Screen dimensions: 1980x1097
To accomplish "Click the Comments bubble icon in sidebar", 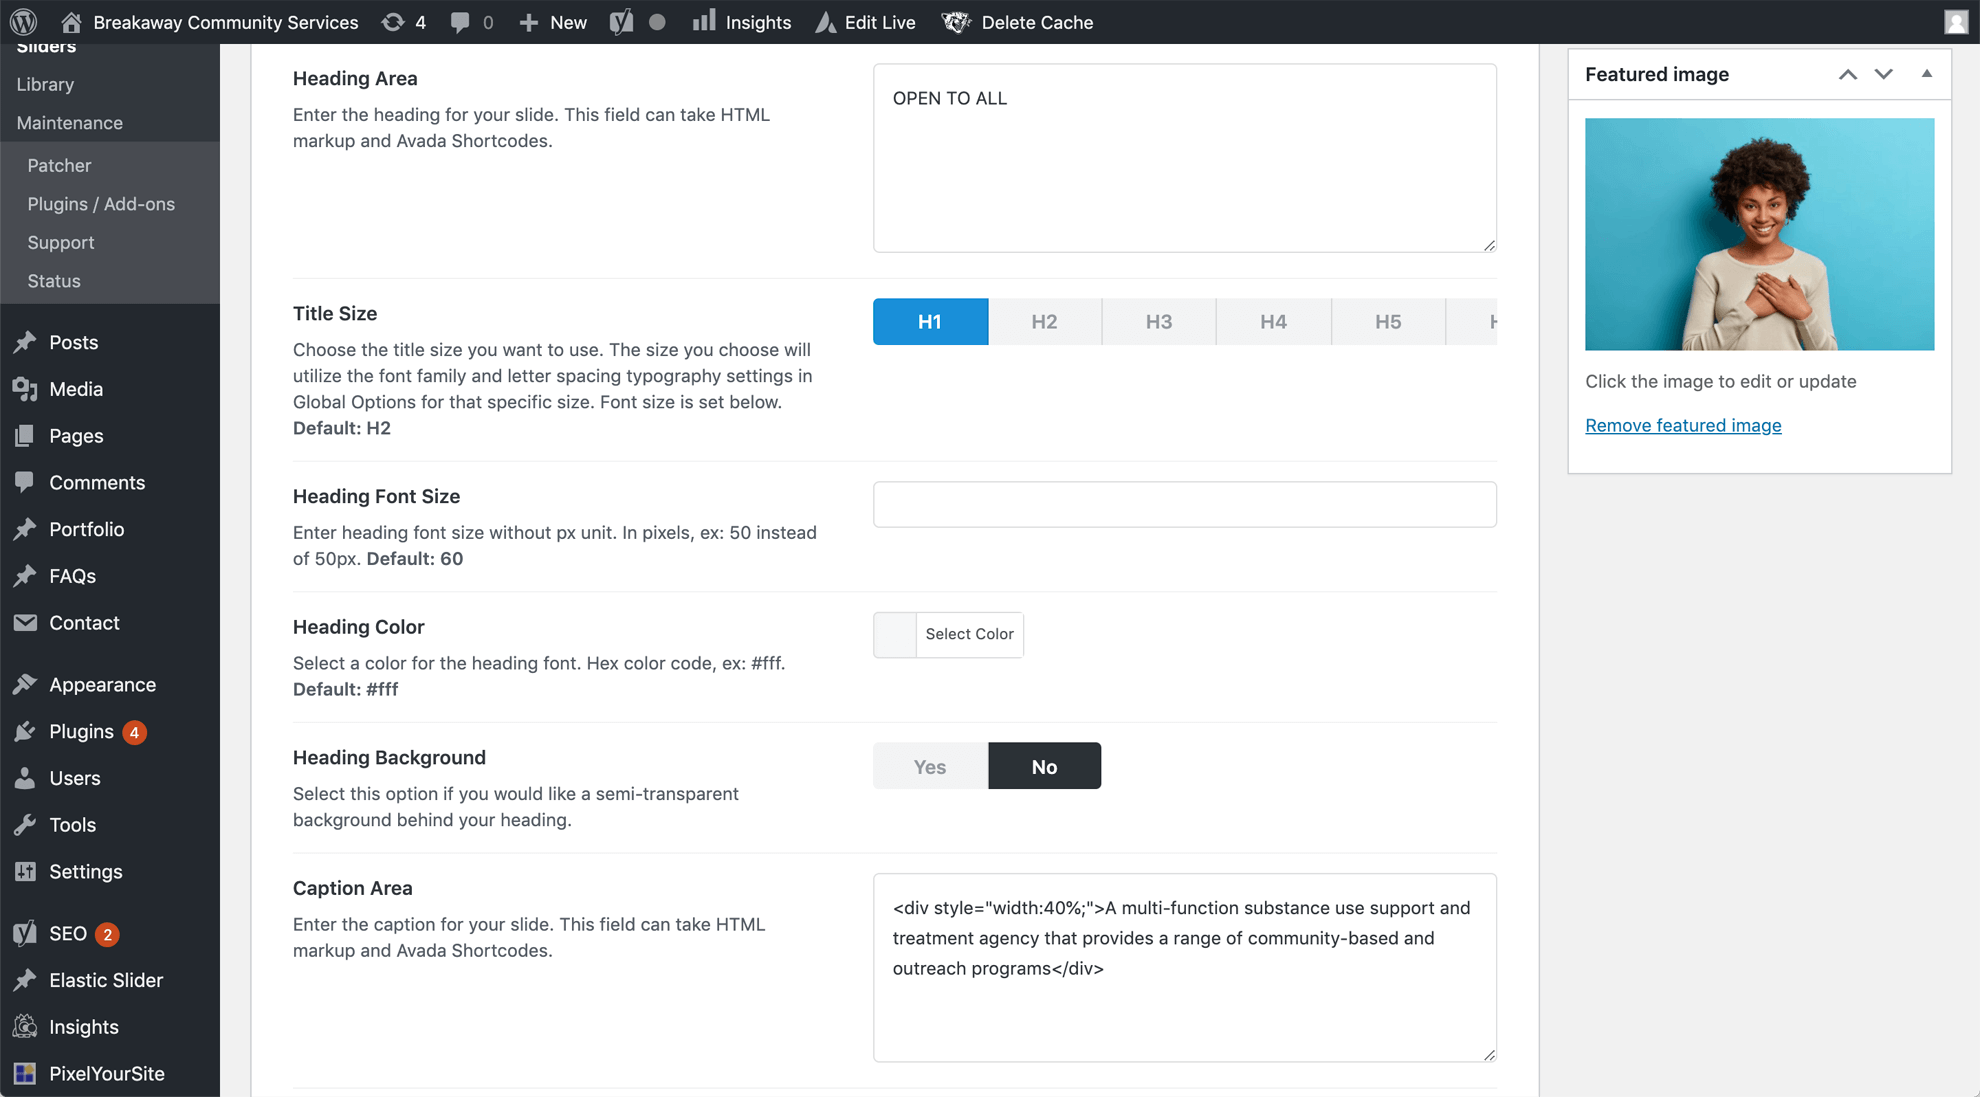I will coord(25,482).
